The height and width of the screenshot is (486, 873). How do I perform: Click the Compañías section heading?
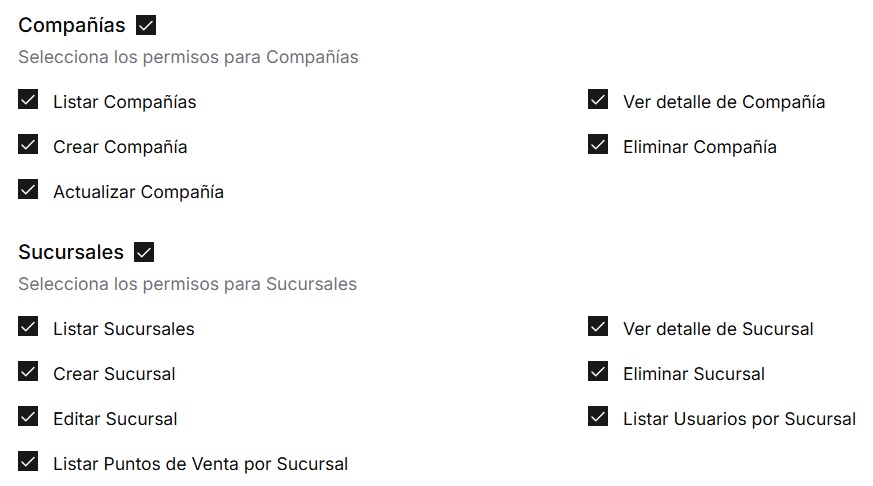tap(72, 26)
